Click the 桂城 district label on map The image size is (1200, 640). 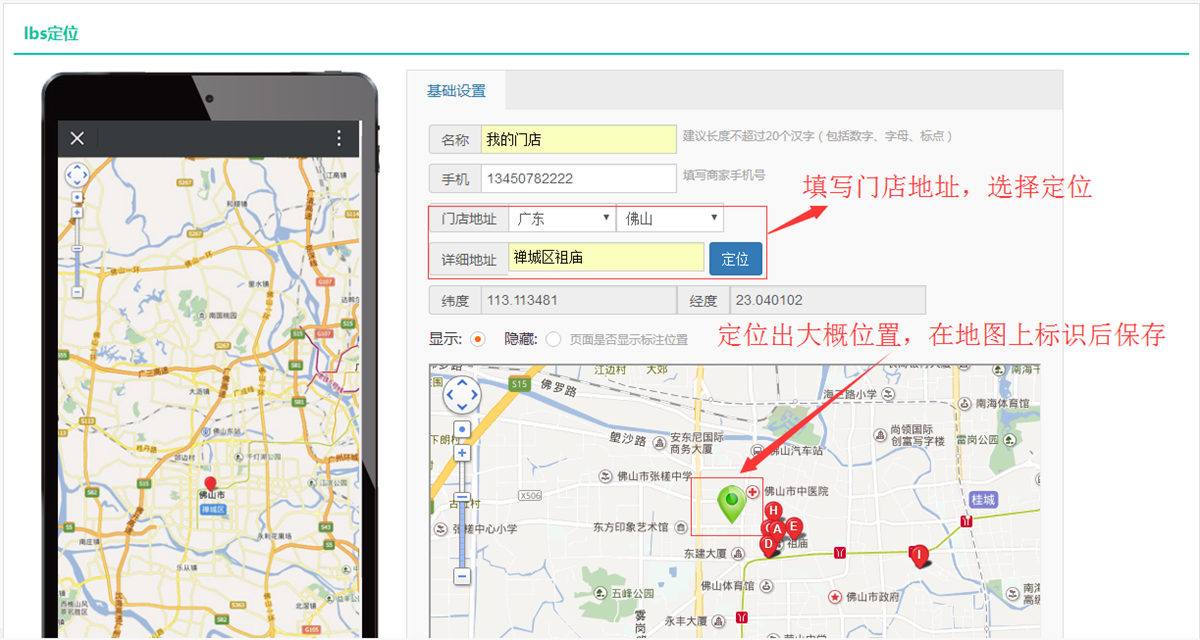click(983, 500)
